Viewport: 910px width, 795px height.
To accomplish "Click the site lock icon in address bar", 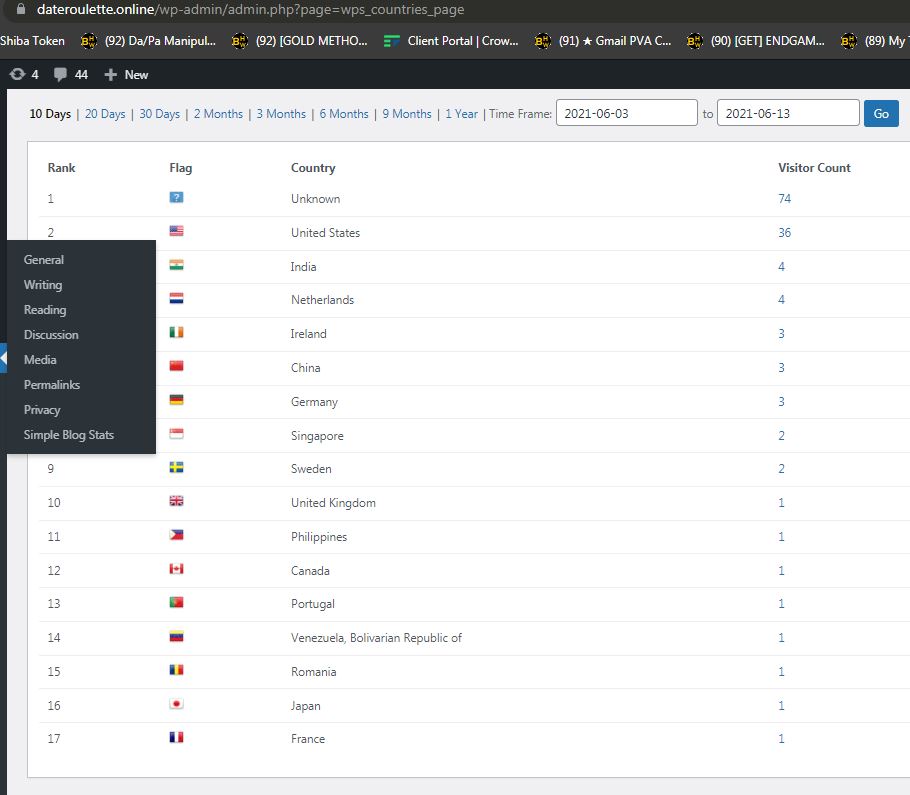I will point(18,9).
